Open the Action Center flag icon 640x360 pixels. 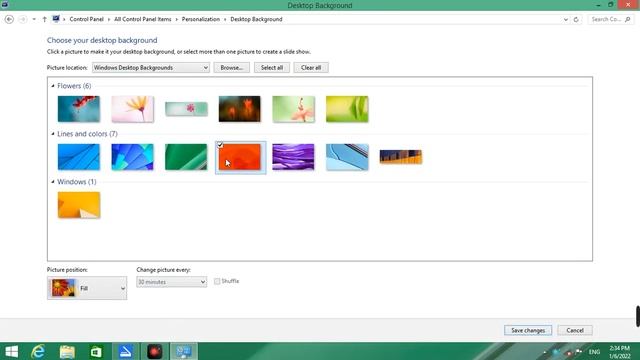tap(578, 352)
